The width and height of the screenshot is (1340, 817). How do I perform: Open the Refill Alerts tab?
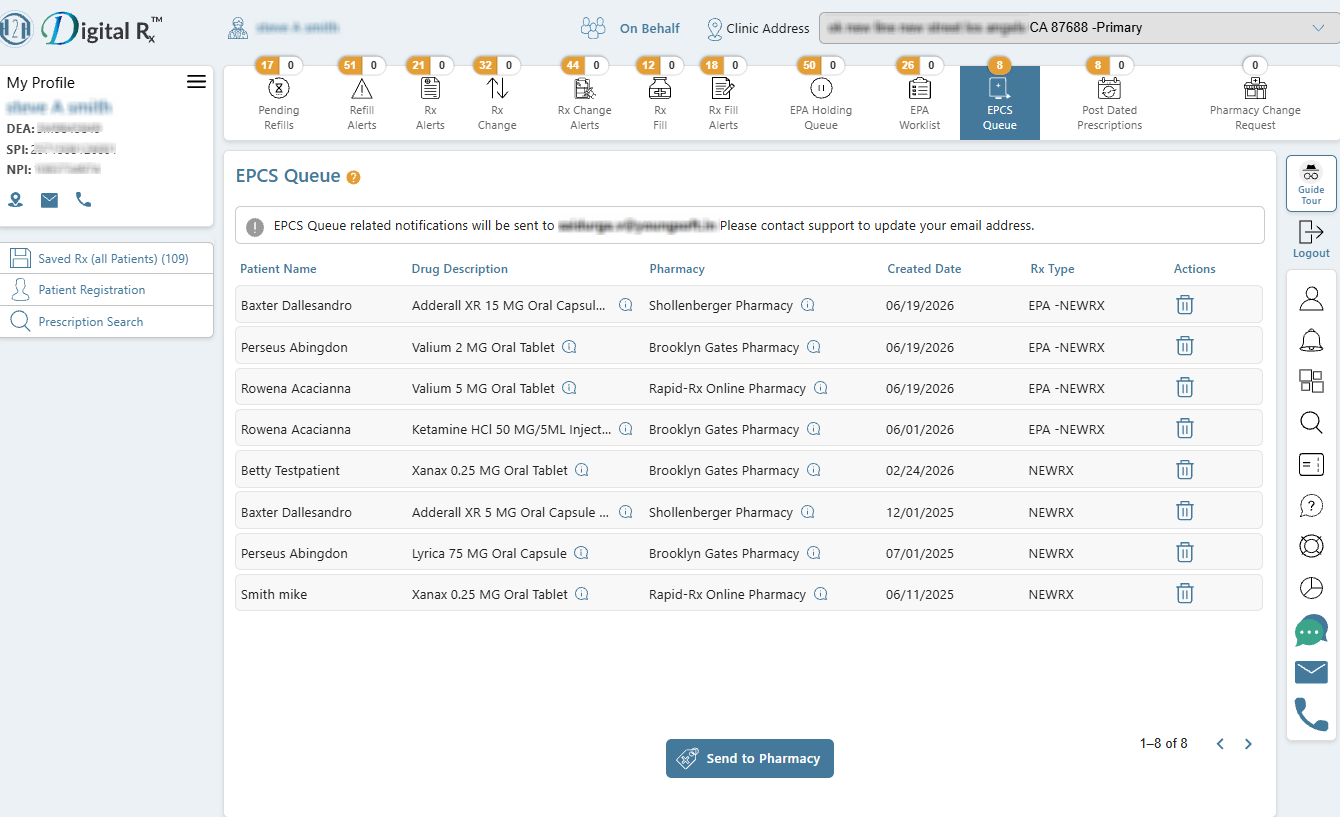(x=362, y=103)
